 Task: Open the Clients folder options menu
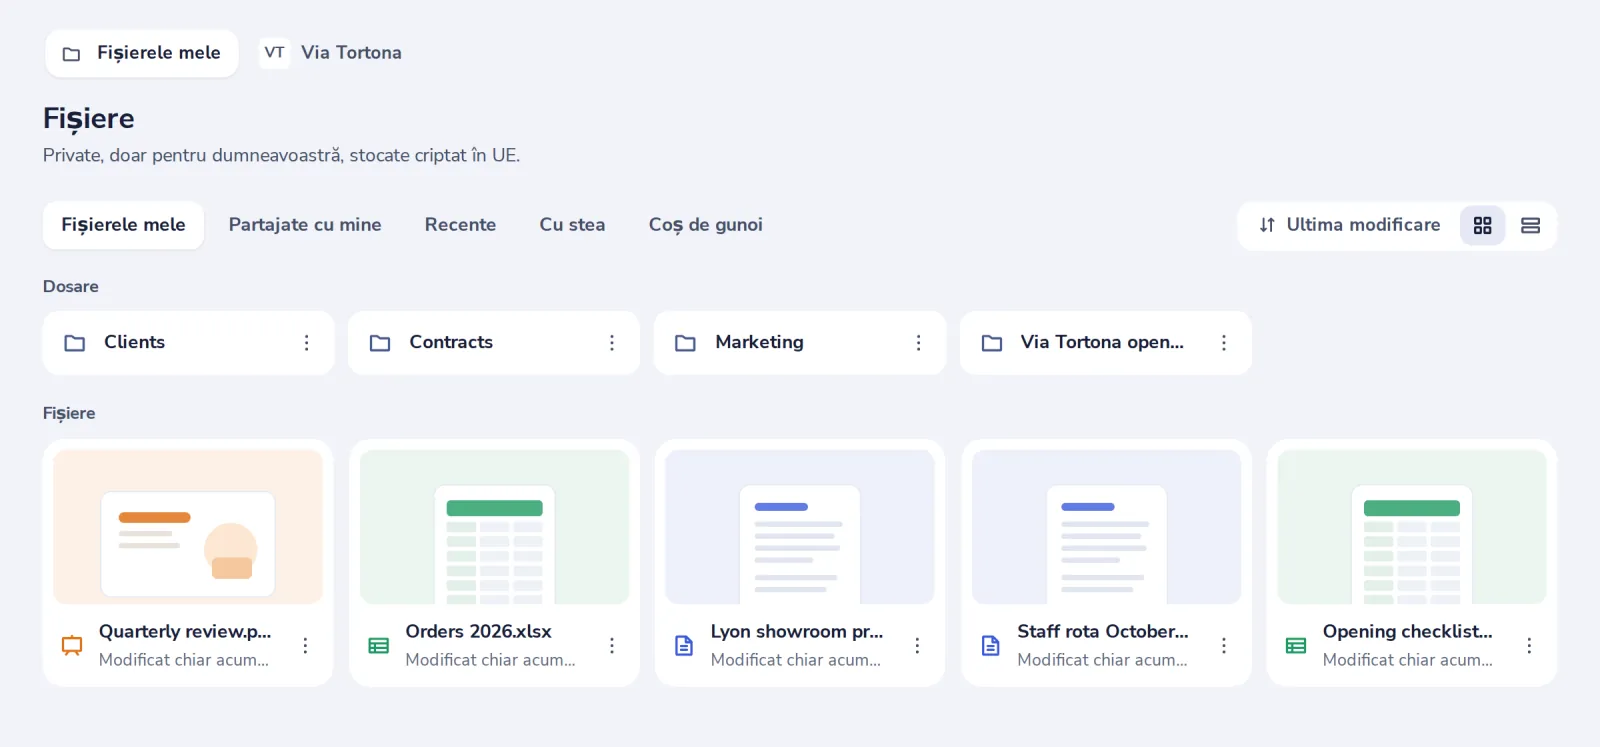point(306,343)
